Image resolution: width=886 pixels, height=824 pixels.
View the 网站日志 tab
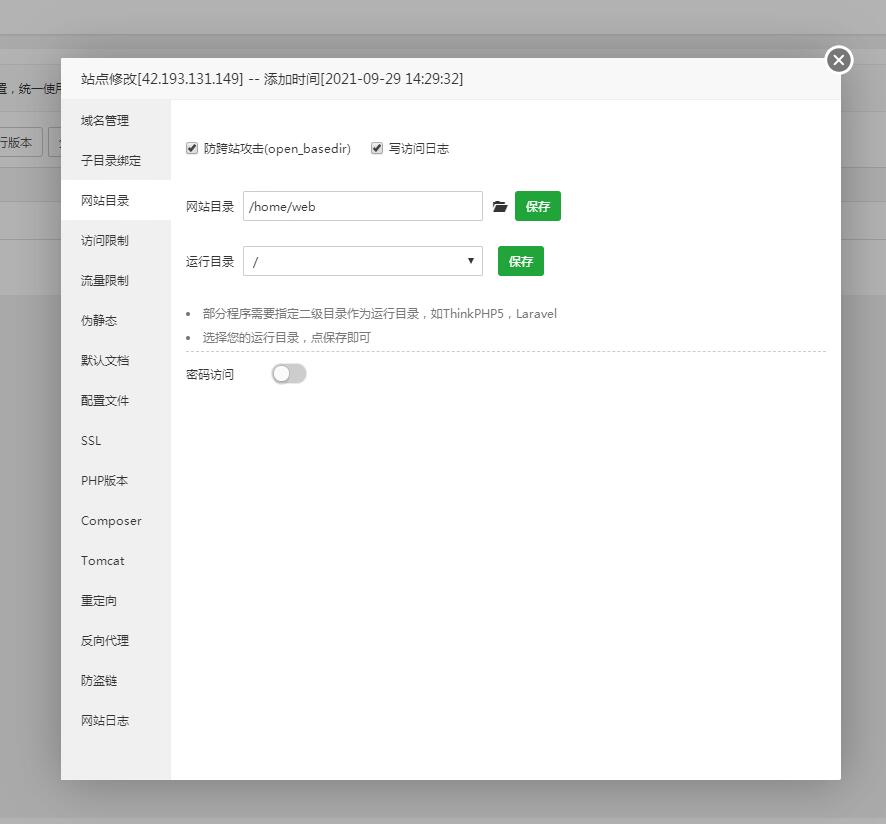tap(105, 721)
